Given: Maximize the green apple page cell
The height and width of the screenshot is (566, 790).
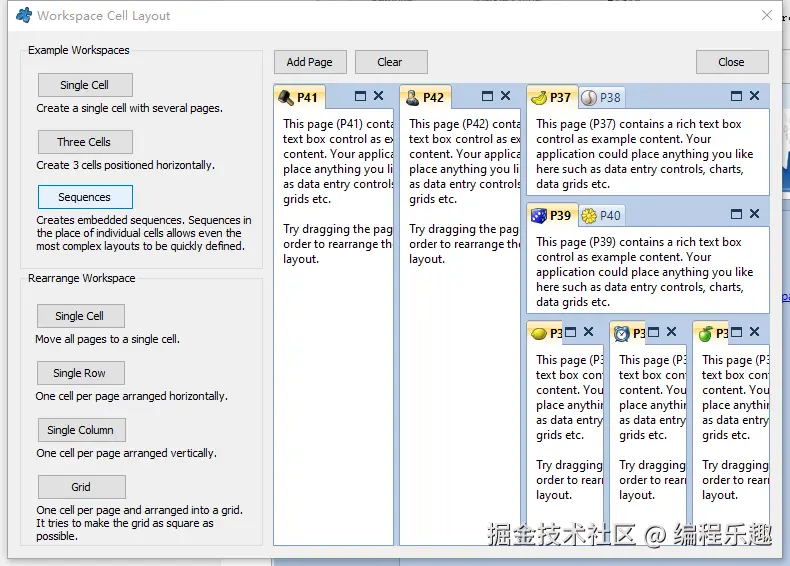Looking at the screenshot, I should click(x=737, y=332).
